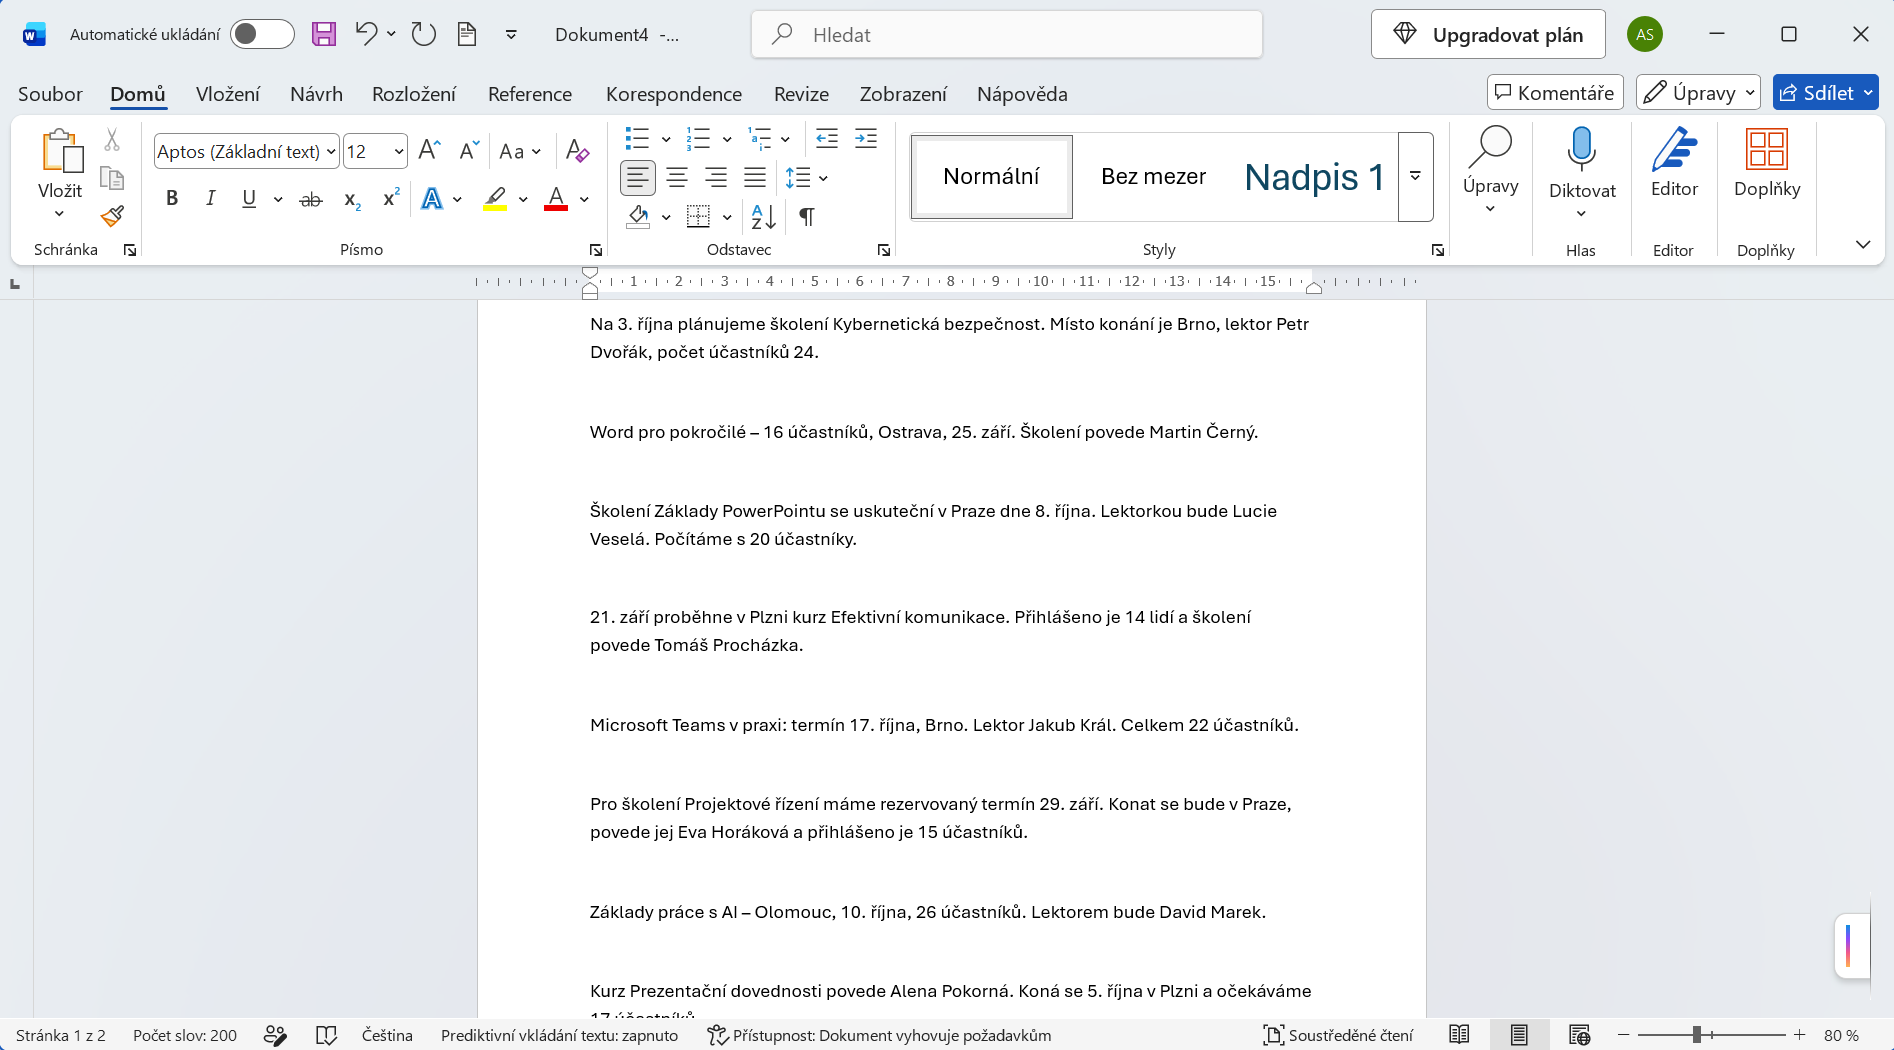The width and height of the screenshot is (1894, 1050).
Task: Decrease paragraph indent
Action: [x=827, y=138]
